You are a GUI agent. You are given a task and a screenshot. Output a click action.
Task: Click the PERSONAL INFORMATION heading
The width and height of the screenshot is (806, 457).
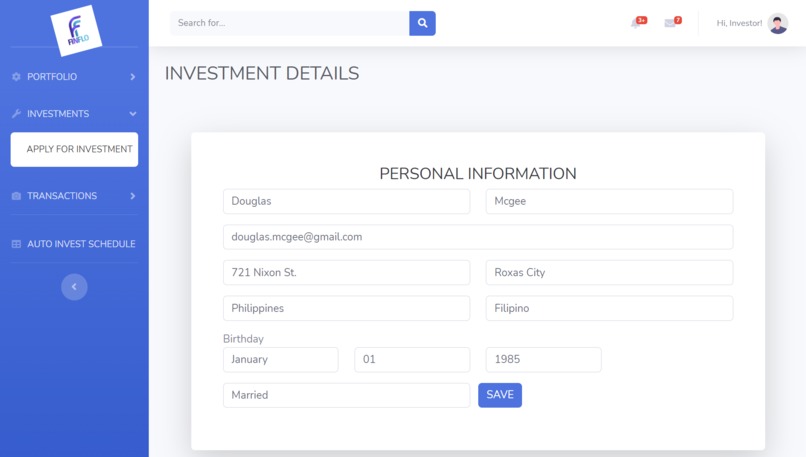478,174
